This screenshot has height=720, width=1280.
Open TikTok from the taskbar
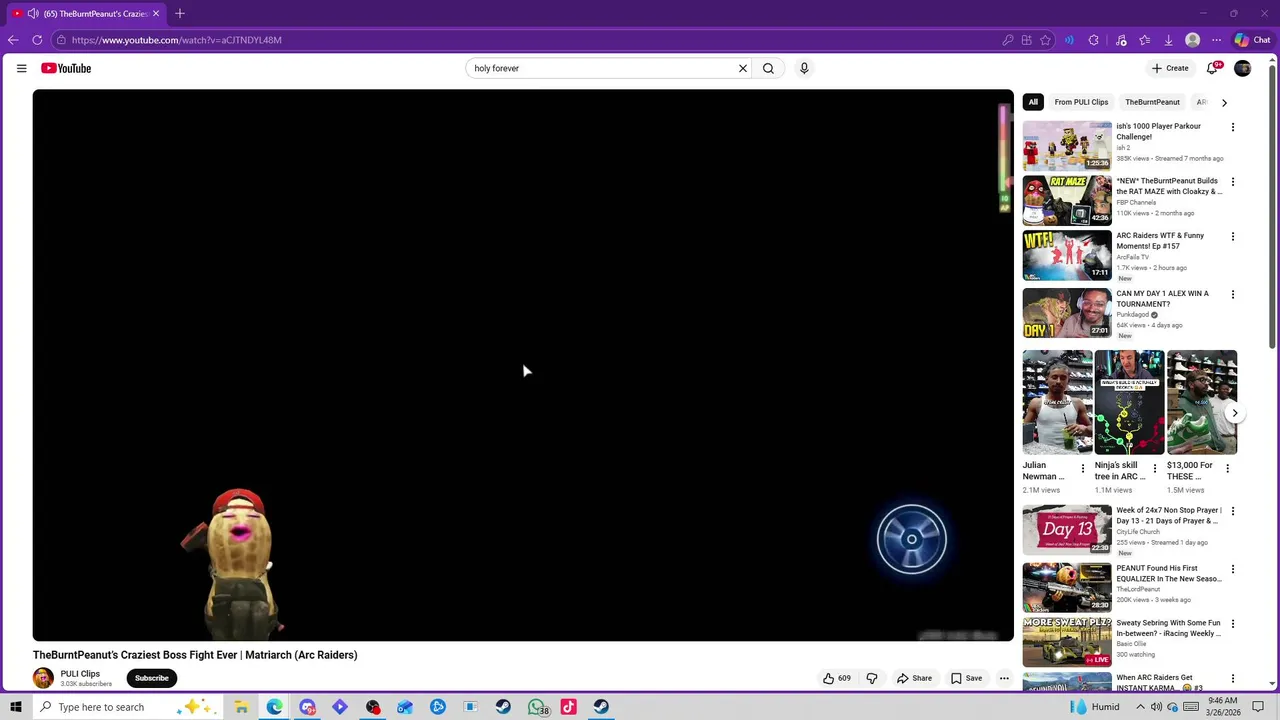568,707
